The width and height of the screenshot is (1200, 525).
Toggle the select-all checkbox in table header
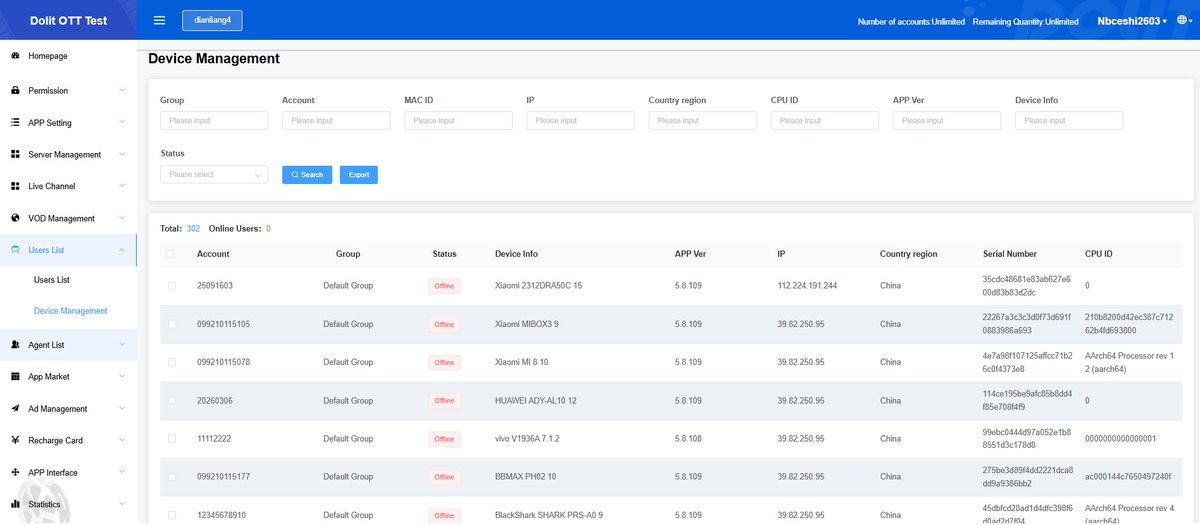click(171, 254)
